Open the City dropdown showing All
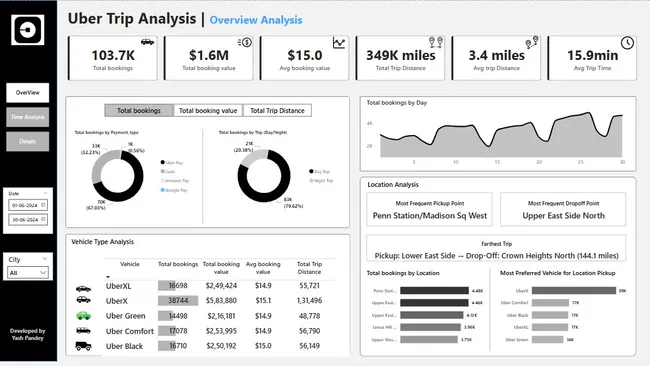The height and width of the screenshot is (366, 650). (28, 272)
